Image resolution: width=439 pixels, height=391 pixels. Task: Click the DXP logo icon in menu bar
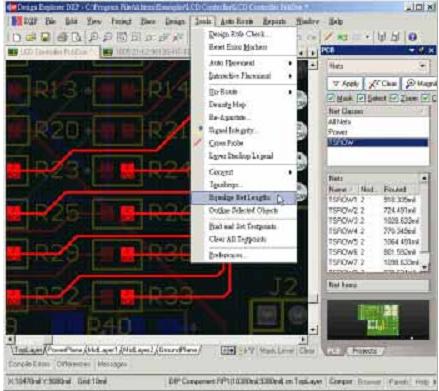click(x=17, y=21)
